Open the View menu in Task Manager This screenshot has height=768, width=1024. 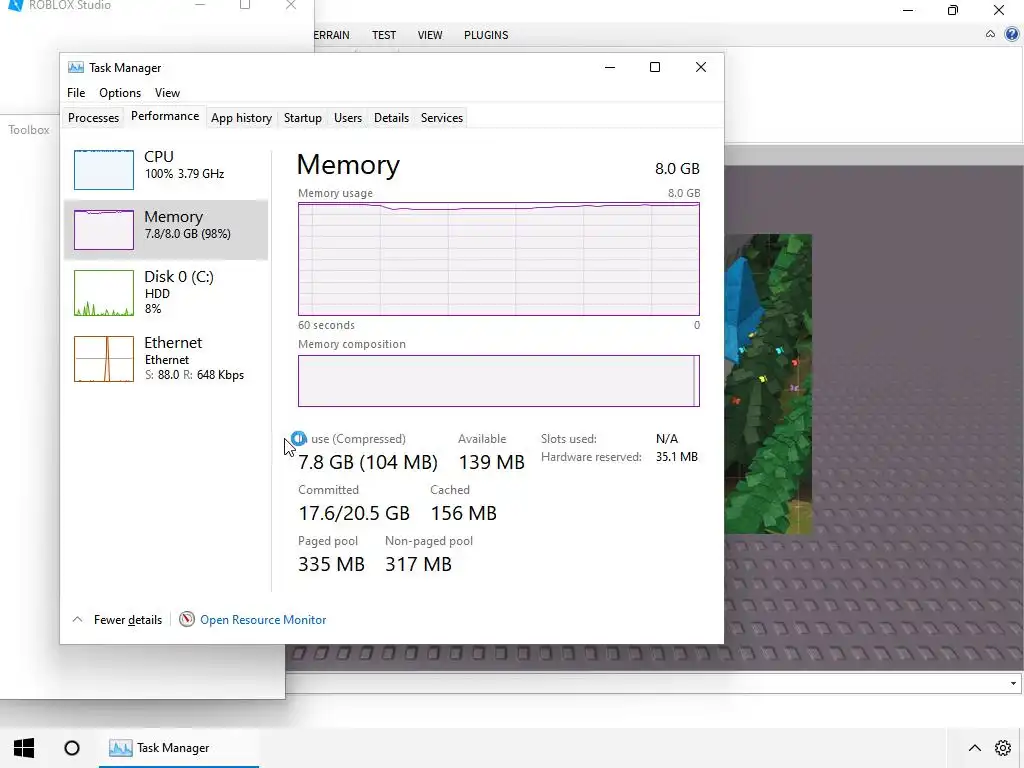(167, 93)
